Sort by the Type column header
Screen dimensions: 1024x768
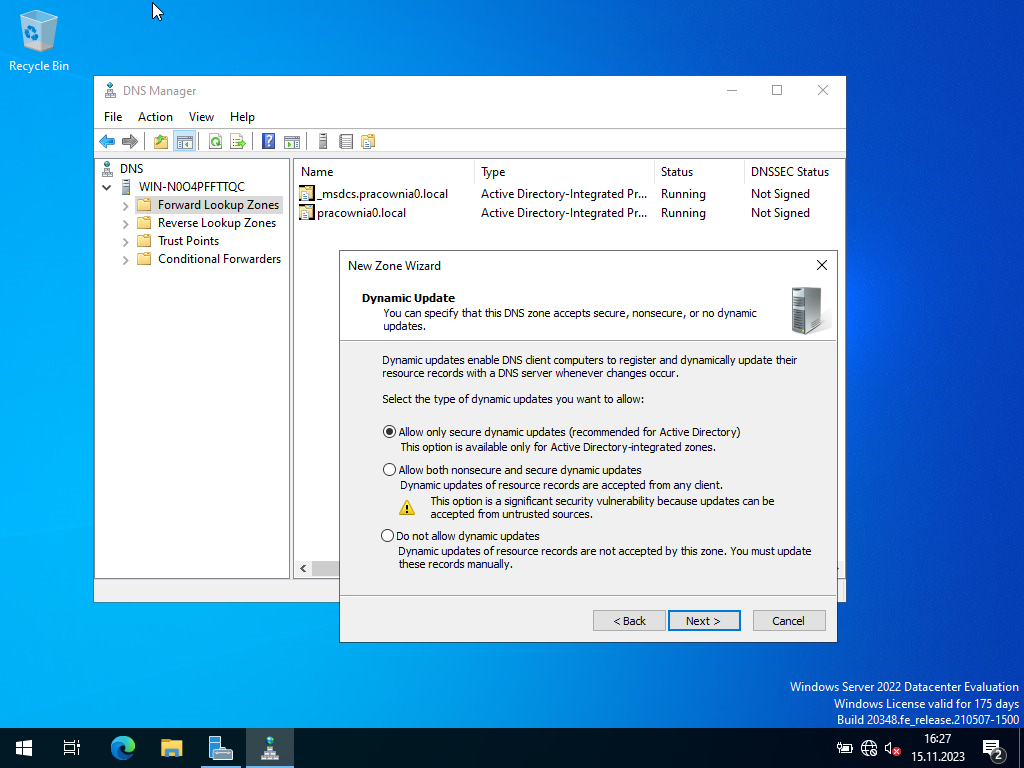click(x=564, y=172)
